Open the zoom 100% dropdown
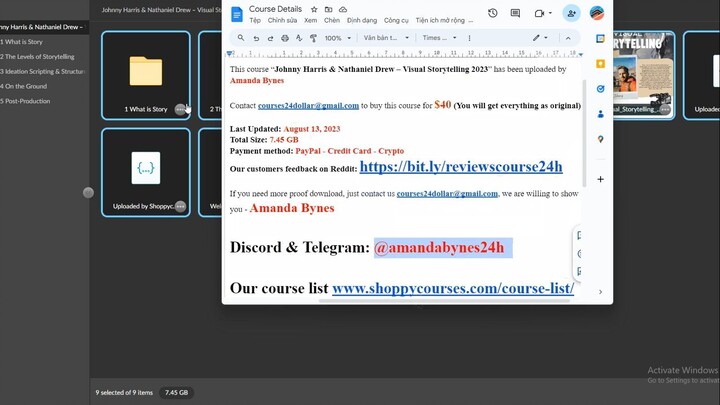Screen dimensions: 720x405 point(338,38)
